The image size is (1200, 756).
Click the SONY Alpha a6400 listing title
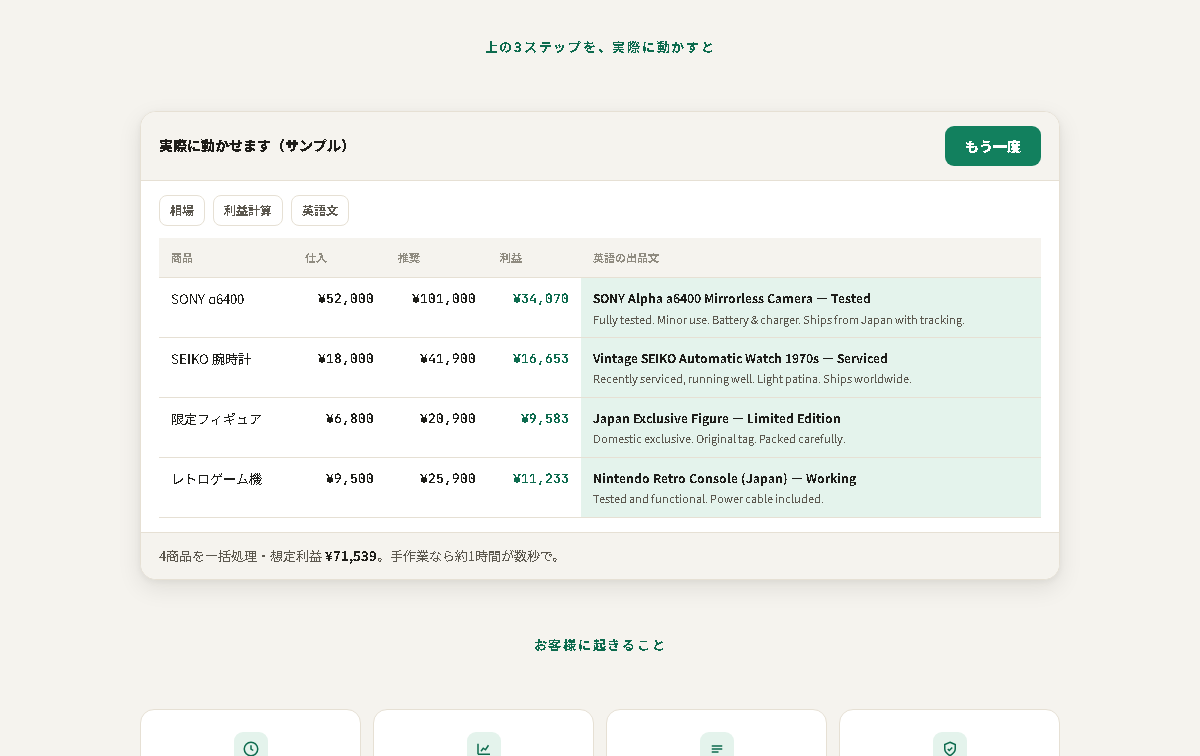tap(732, 299)
